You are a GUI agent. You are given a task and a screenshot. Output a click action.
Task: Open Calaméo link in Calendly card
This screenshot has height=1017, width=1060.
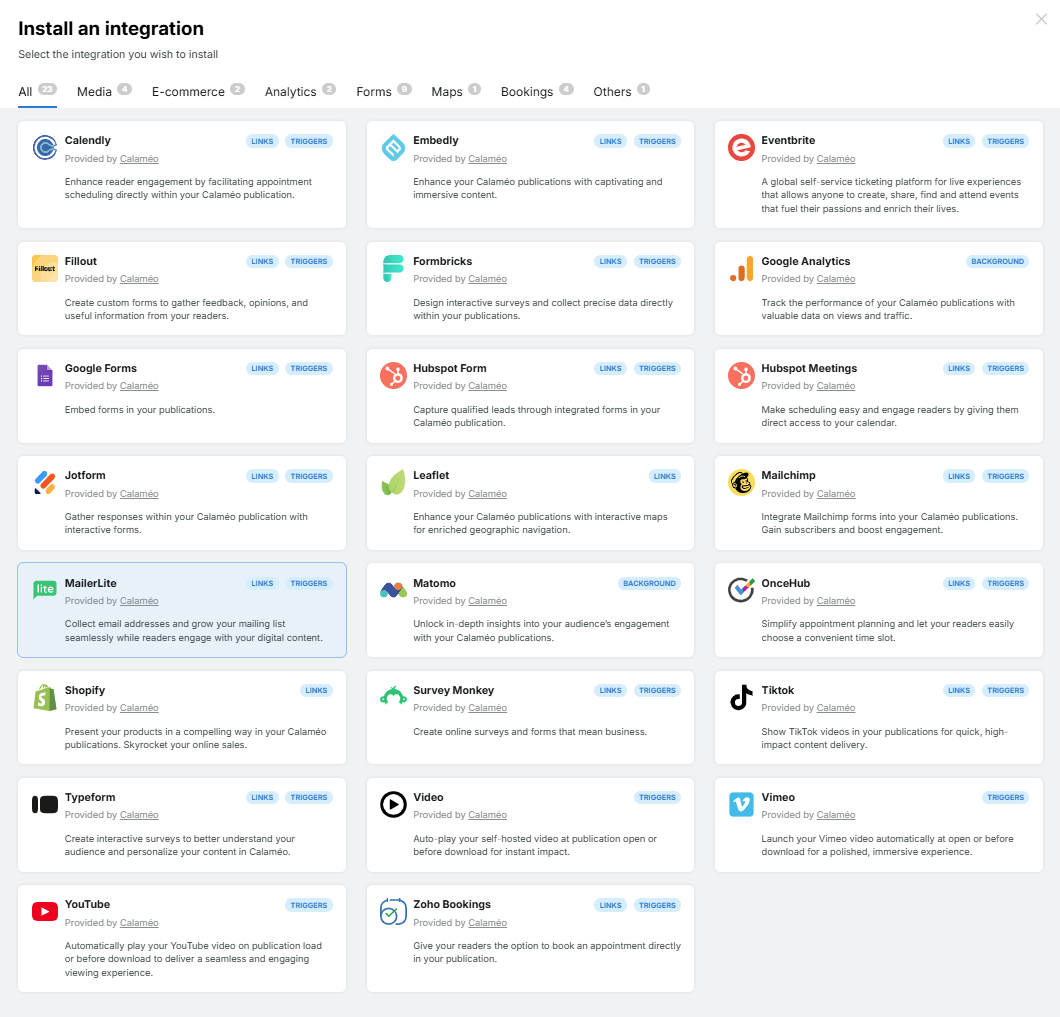[x=139, y=159]
